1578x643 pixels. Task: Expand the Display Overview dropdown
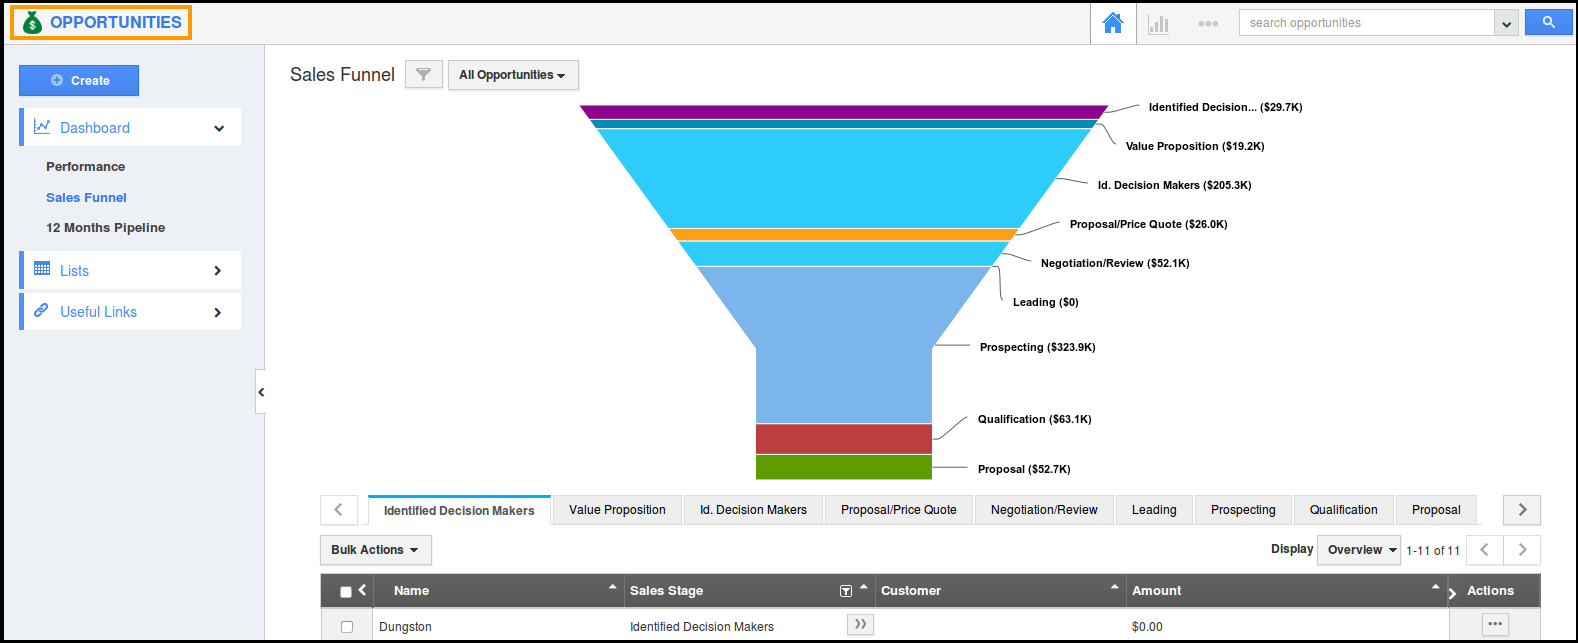[1360, 550]
